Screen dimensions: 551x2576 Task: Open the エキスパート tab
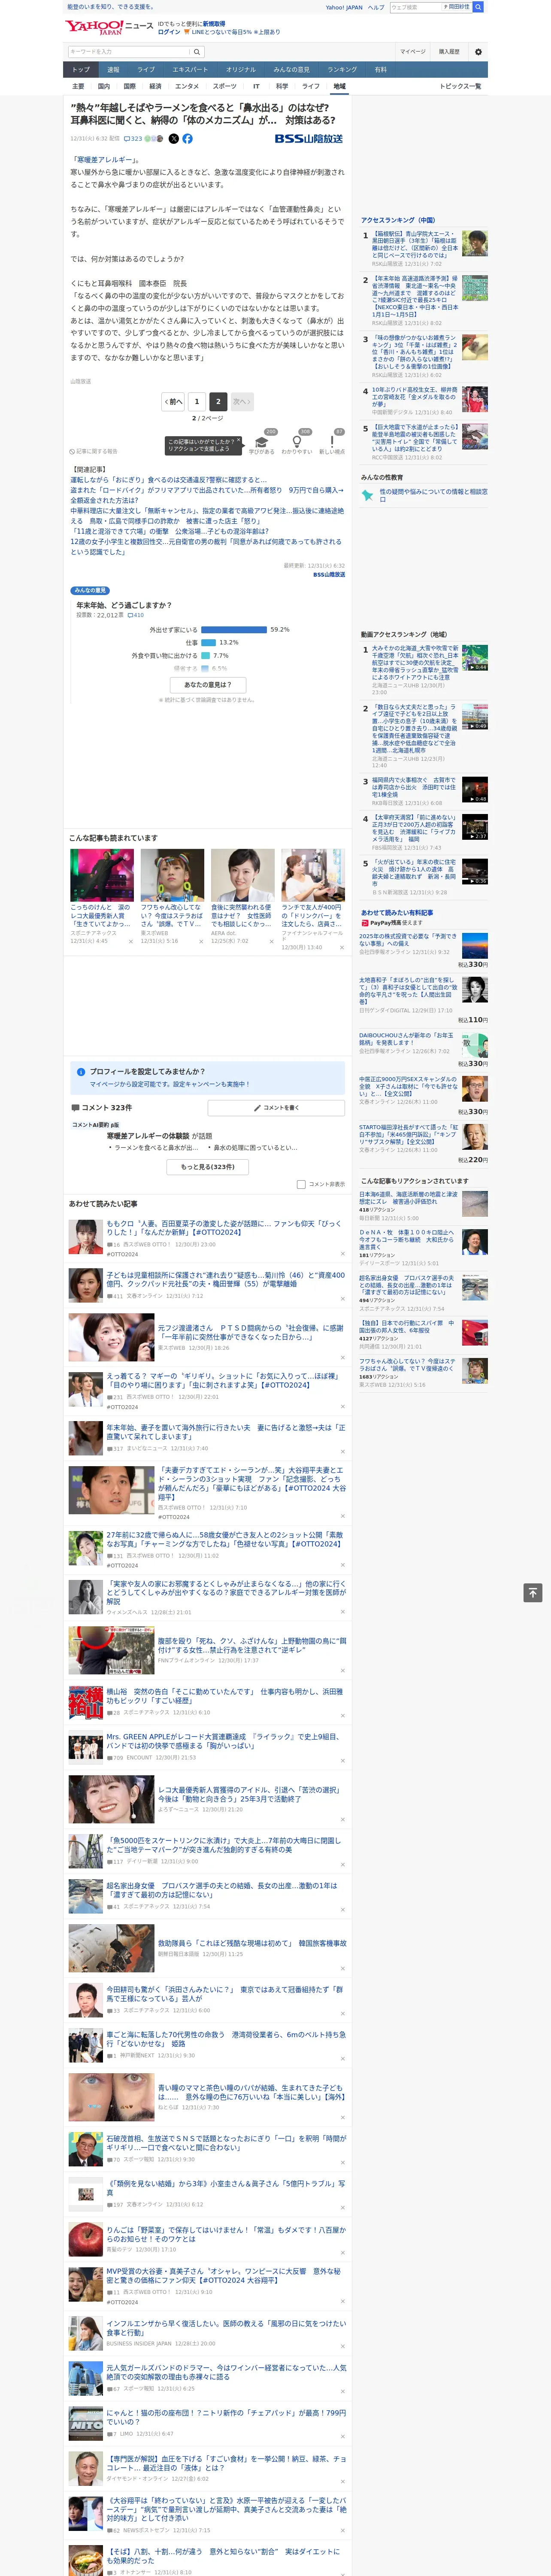[x=190, y=70]
